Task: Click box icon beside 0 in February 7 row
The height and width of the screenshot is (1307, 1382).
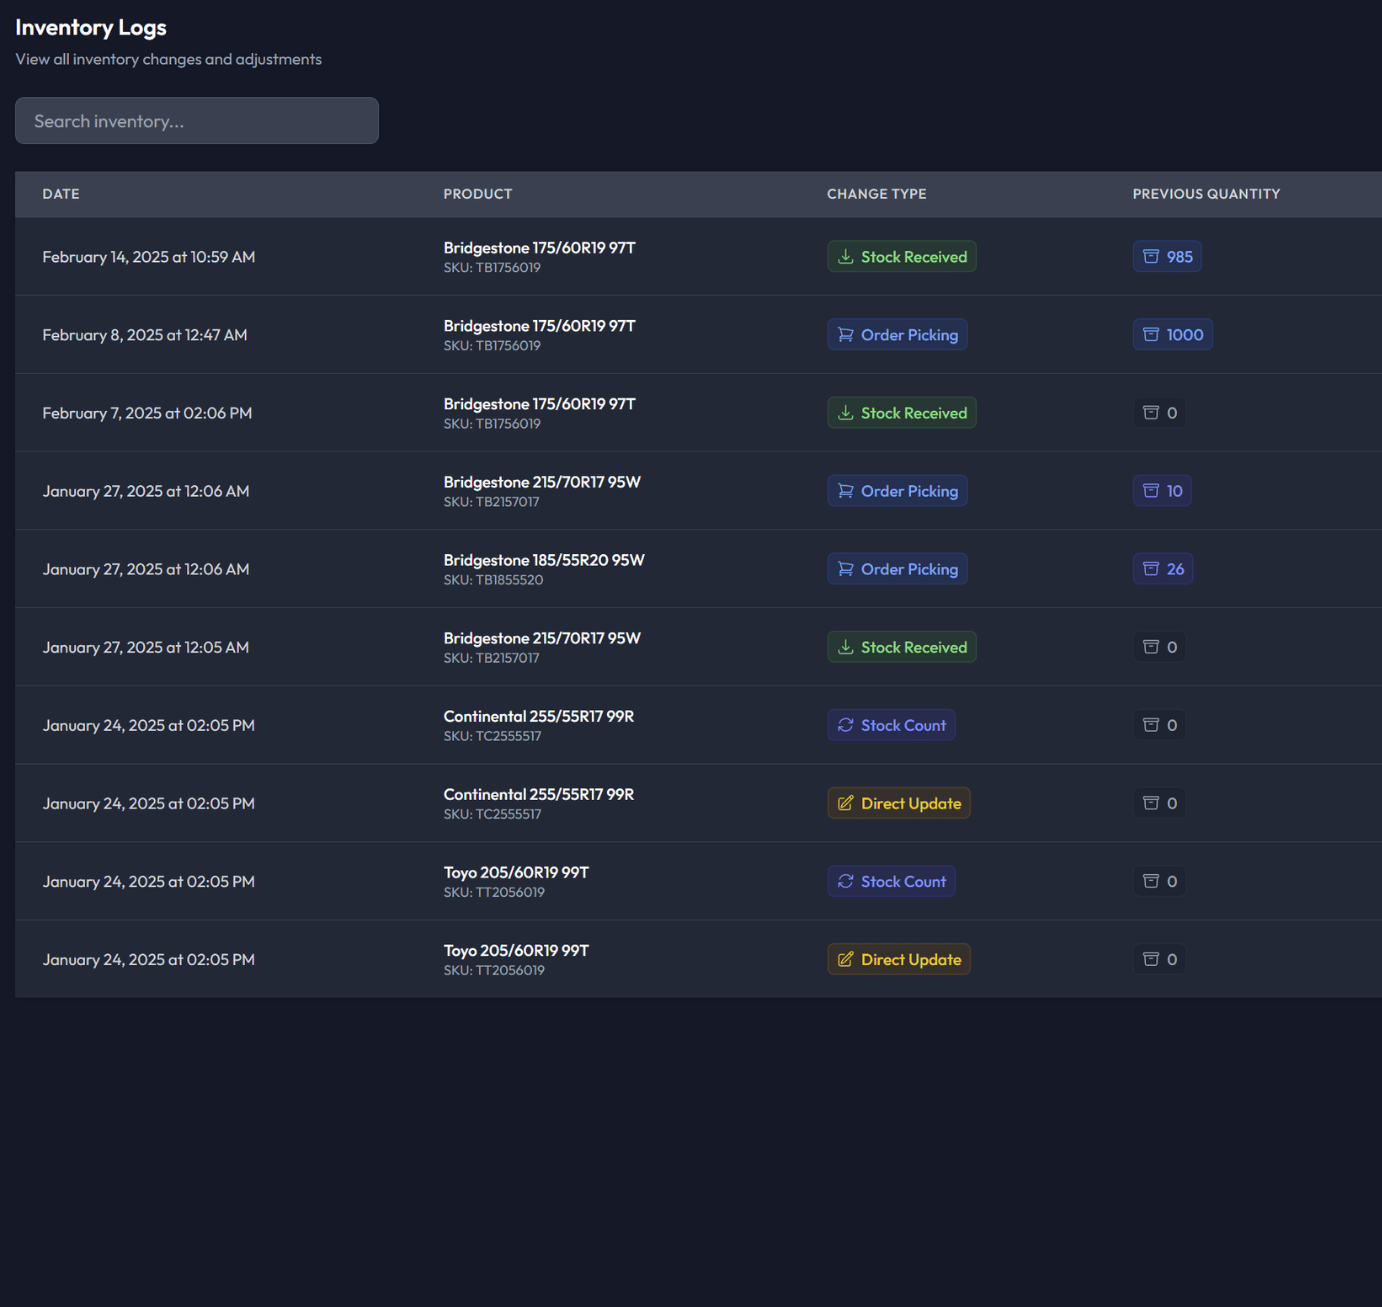Action: point(1151,413)
